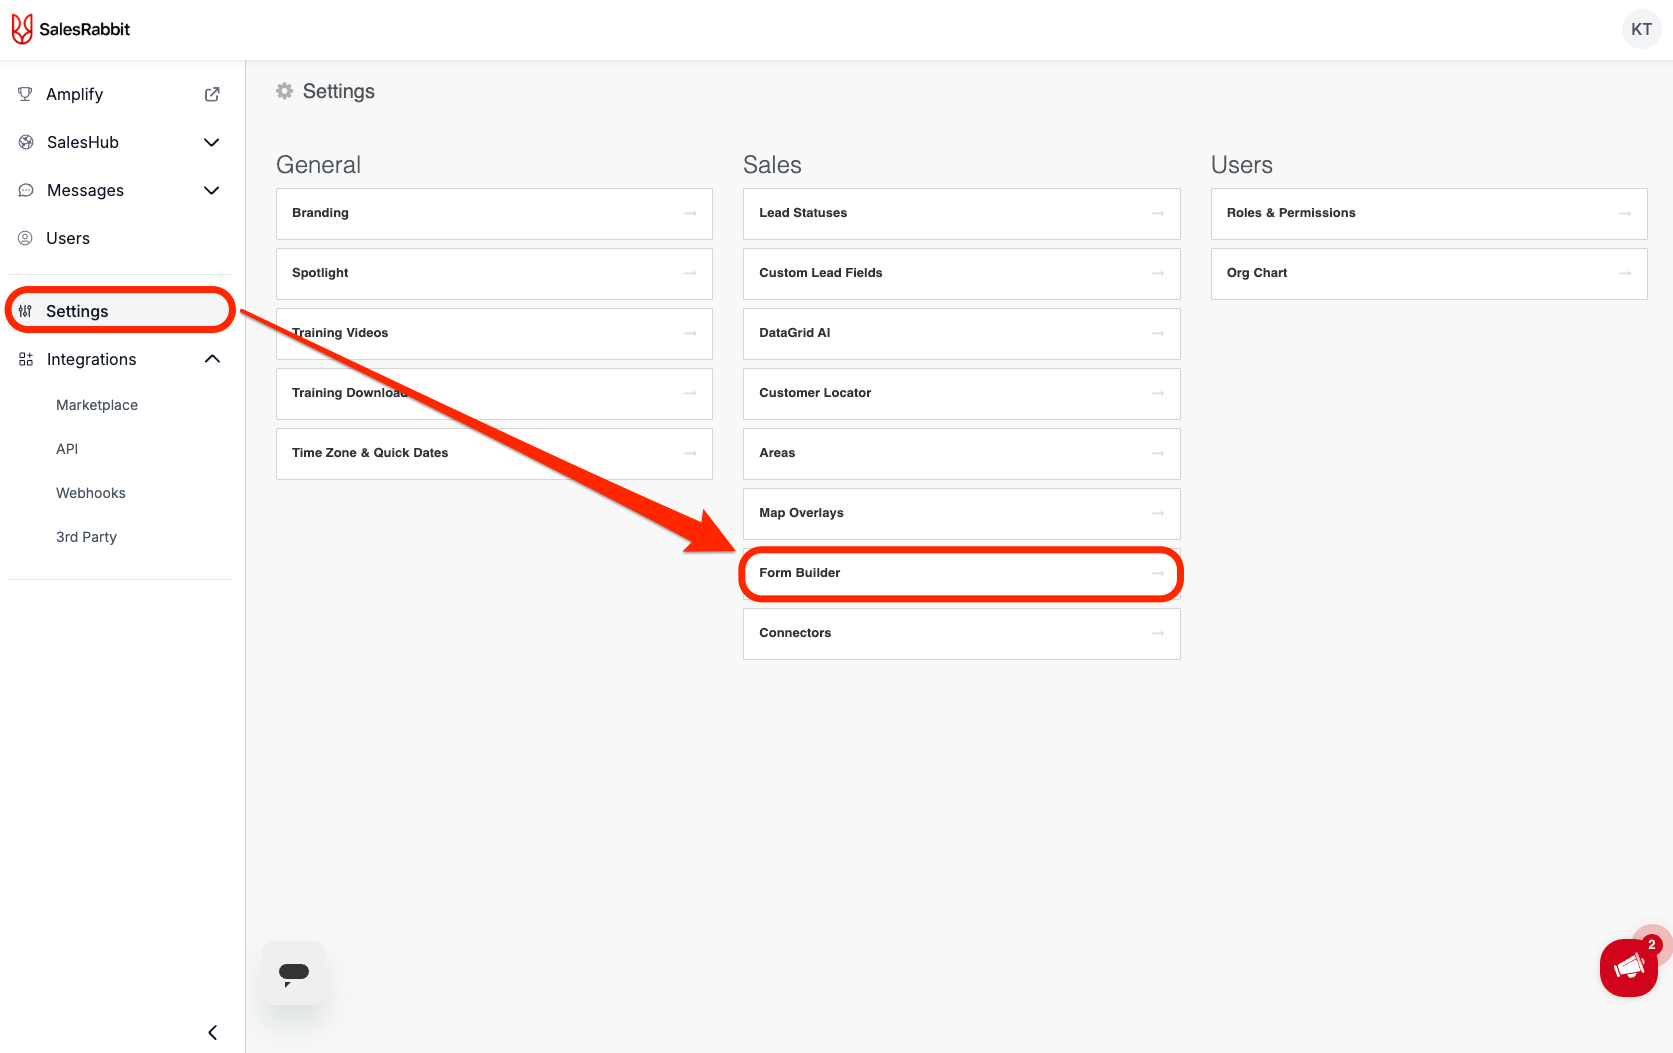Open the chat bubble widget
Viewport: 1673px width, 1053px height.
tap(294, 973)
